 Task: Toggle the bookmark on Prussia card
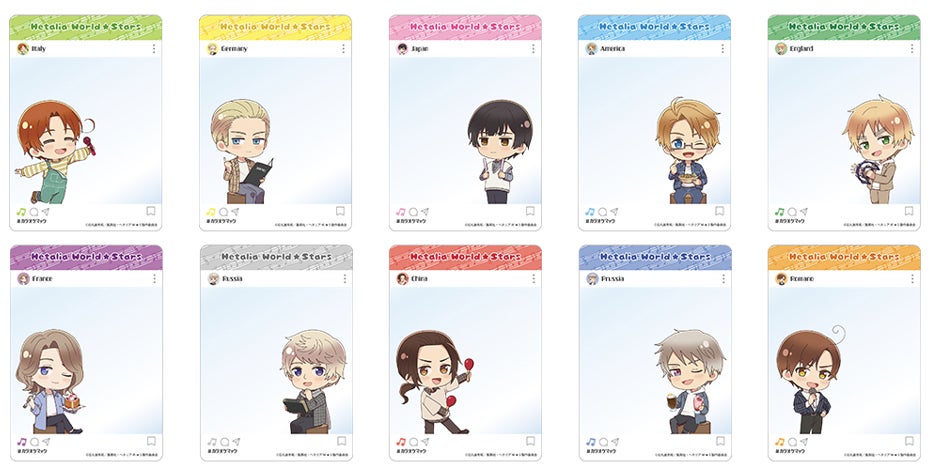720,441
